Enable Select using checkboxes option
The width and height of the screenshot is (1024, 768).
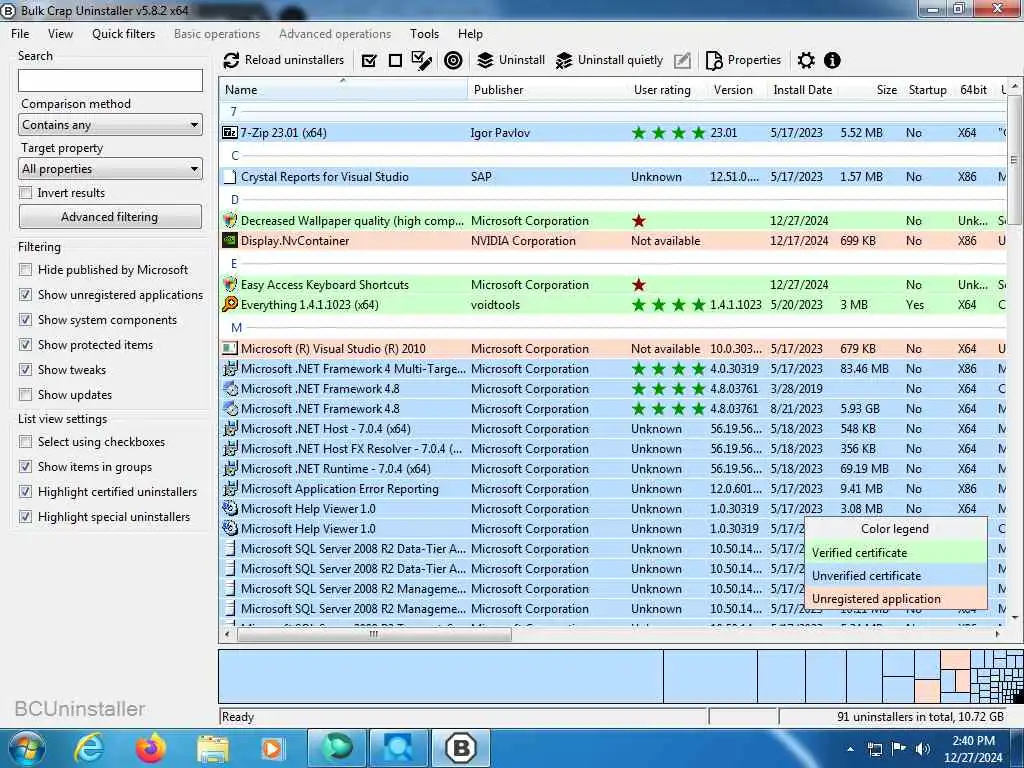(x=25, y=442)
